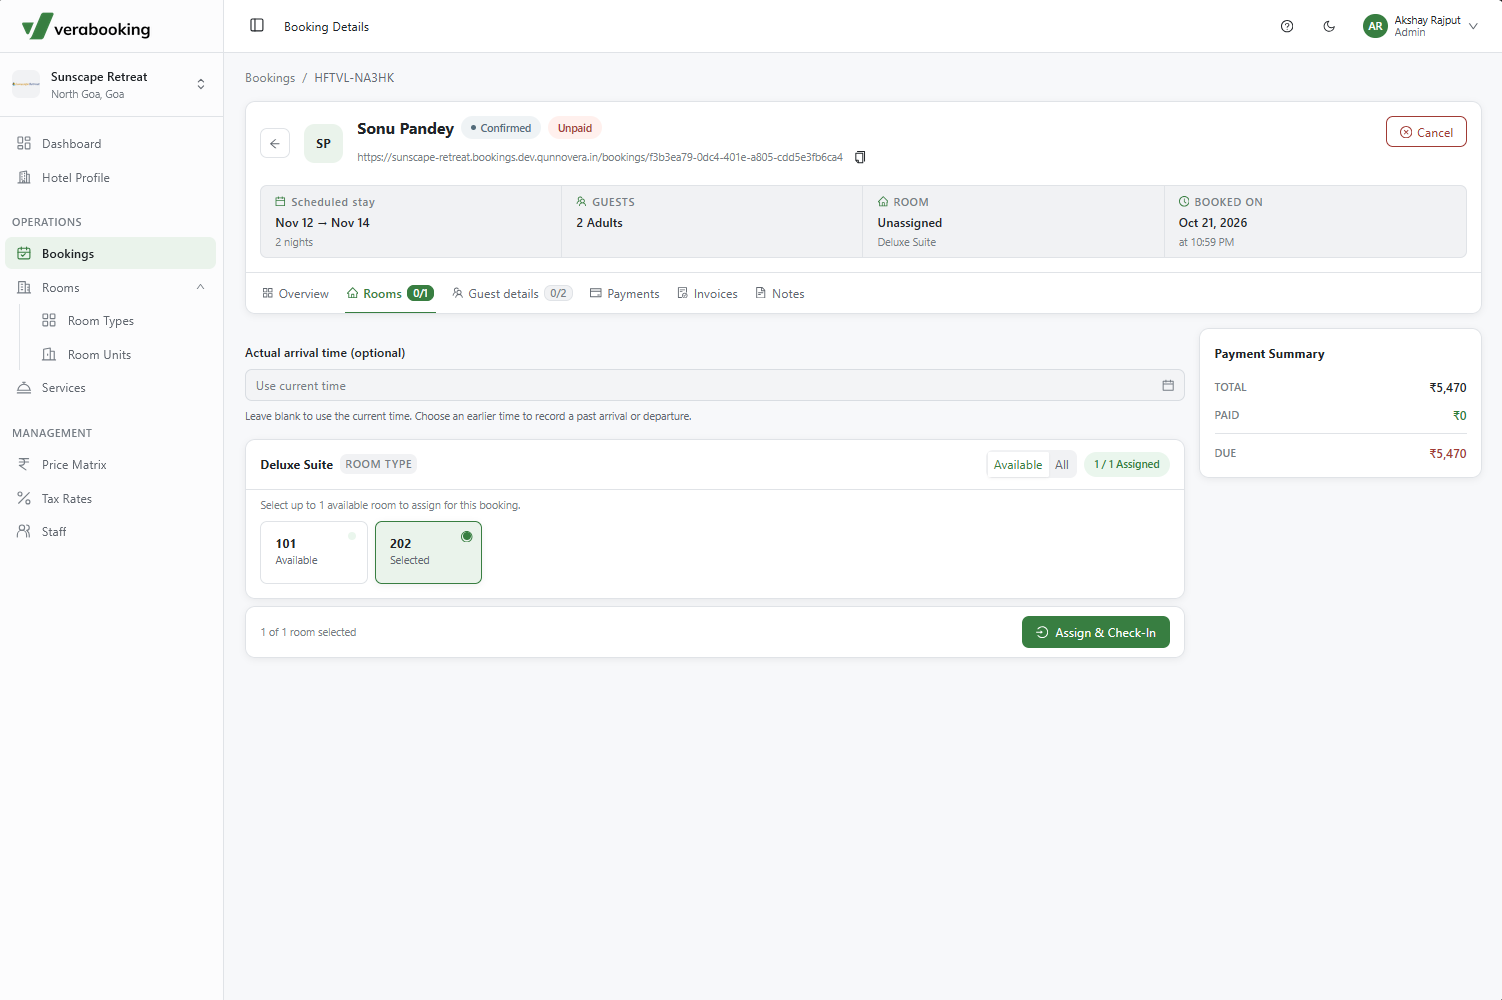Viewport: 1502px width, 1000px height.
Task: Open Notes tab
Action: pyautogui.click(x=779, y=294)
